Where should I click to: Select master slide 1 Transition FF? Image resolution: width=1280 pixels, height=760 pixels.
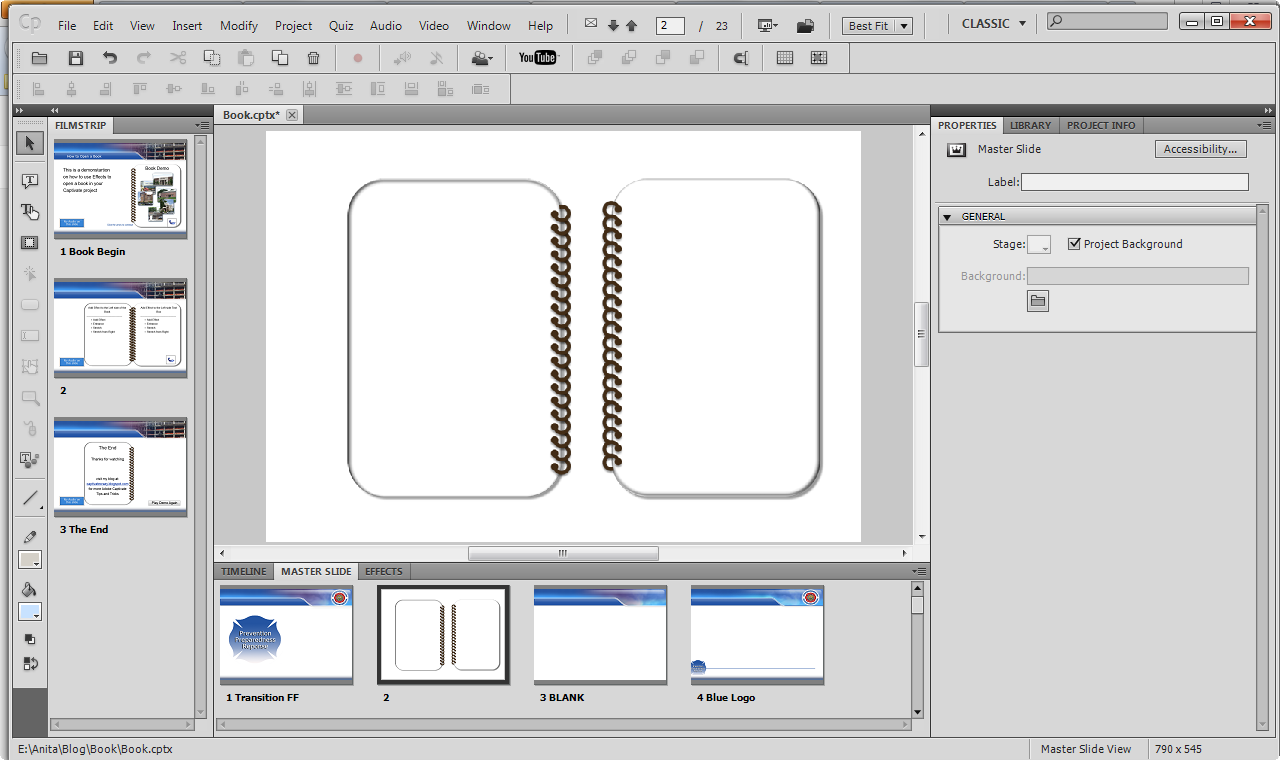click(286, 635)
